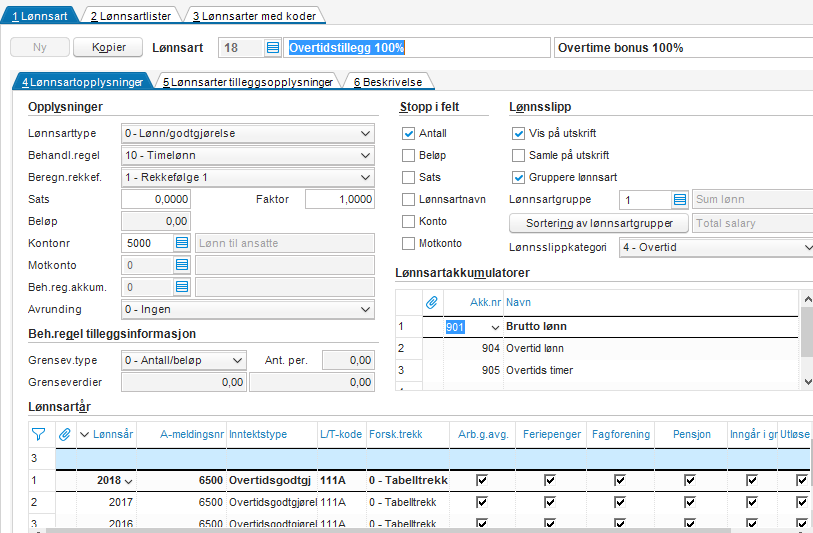Enable Konto checkbox under Stopp i felt

[x=409, y=221]
